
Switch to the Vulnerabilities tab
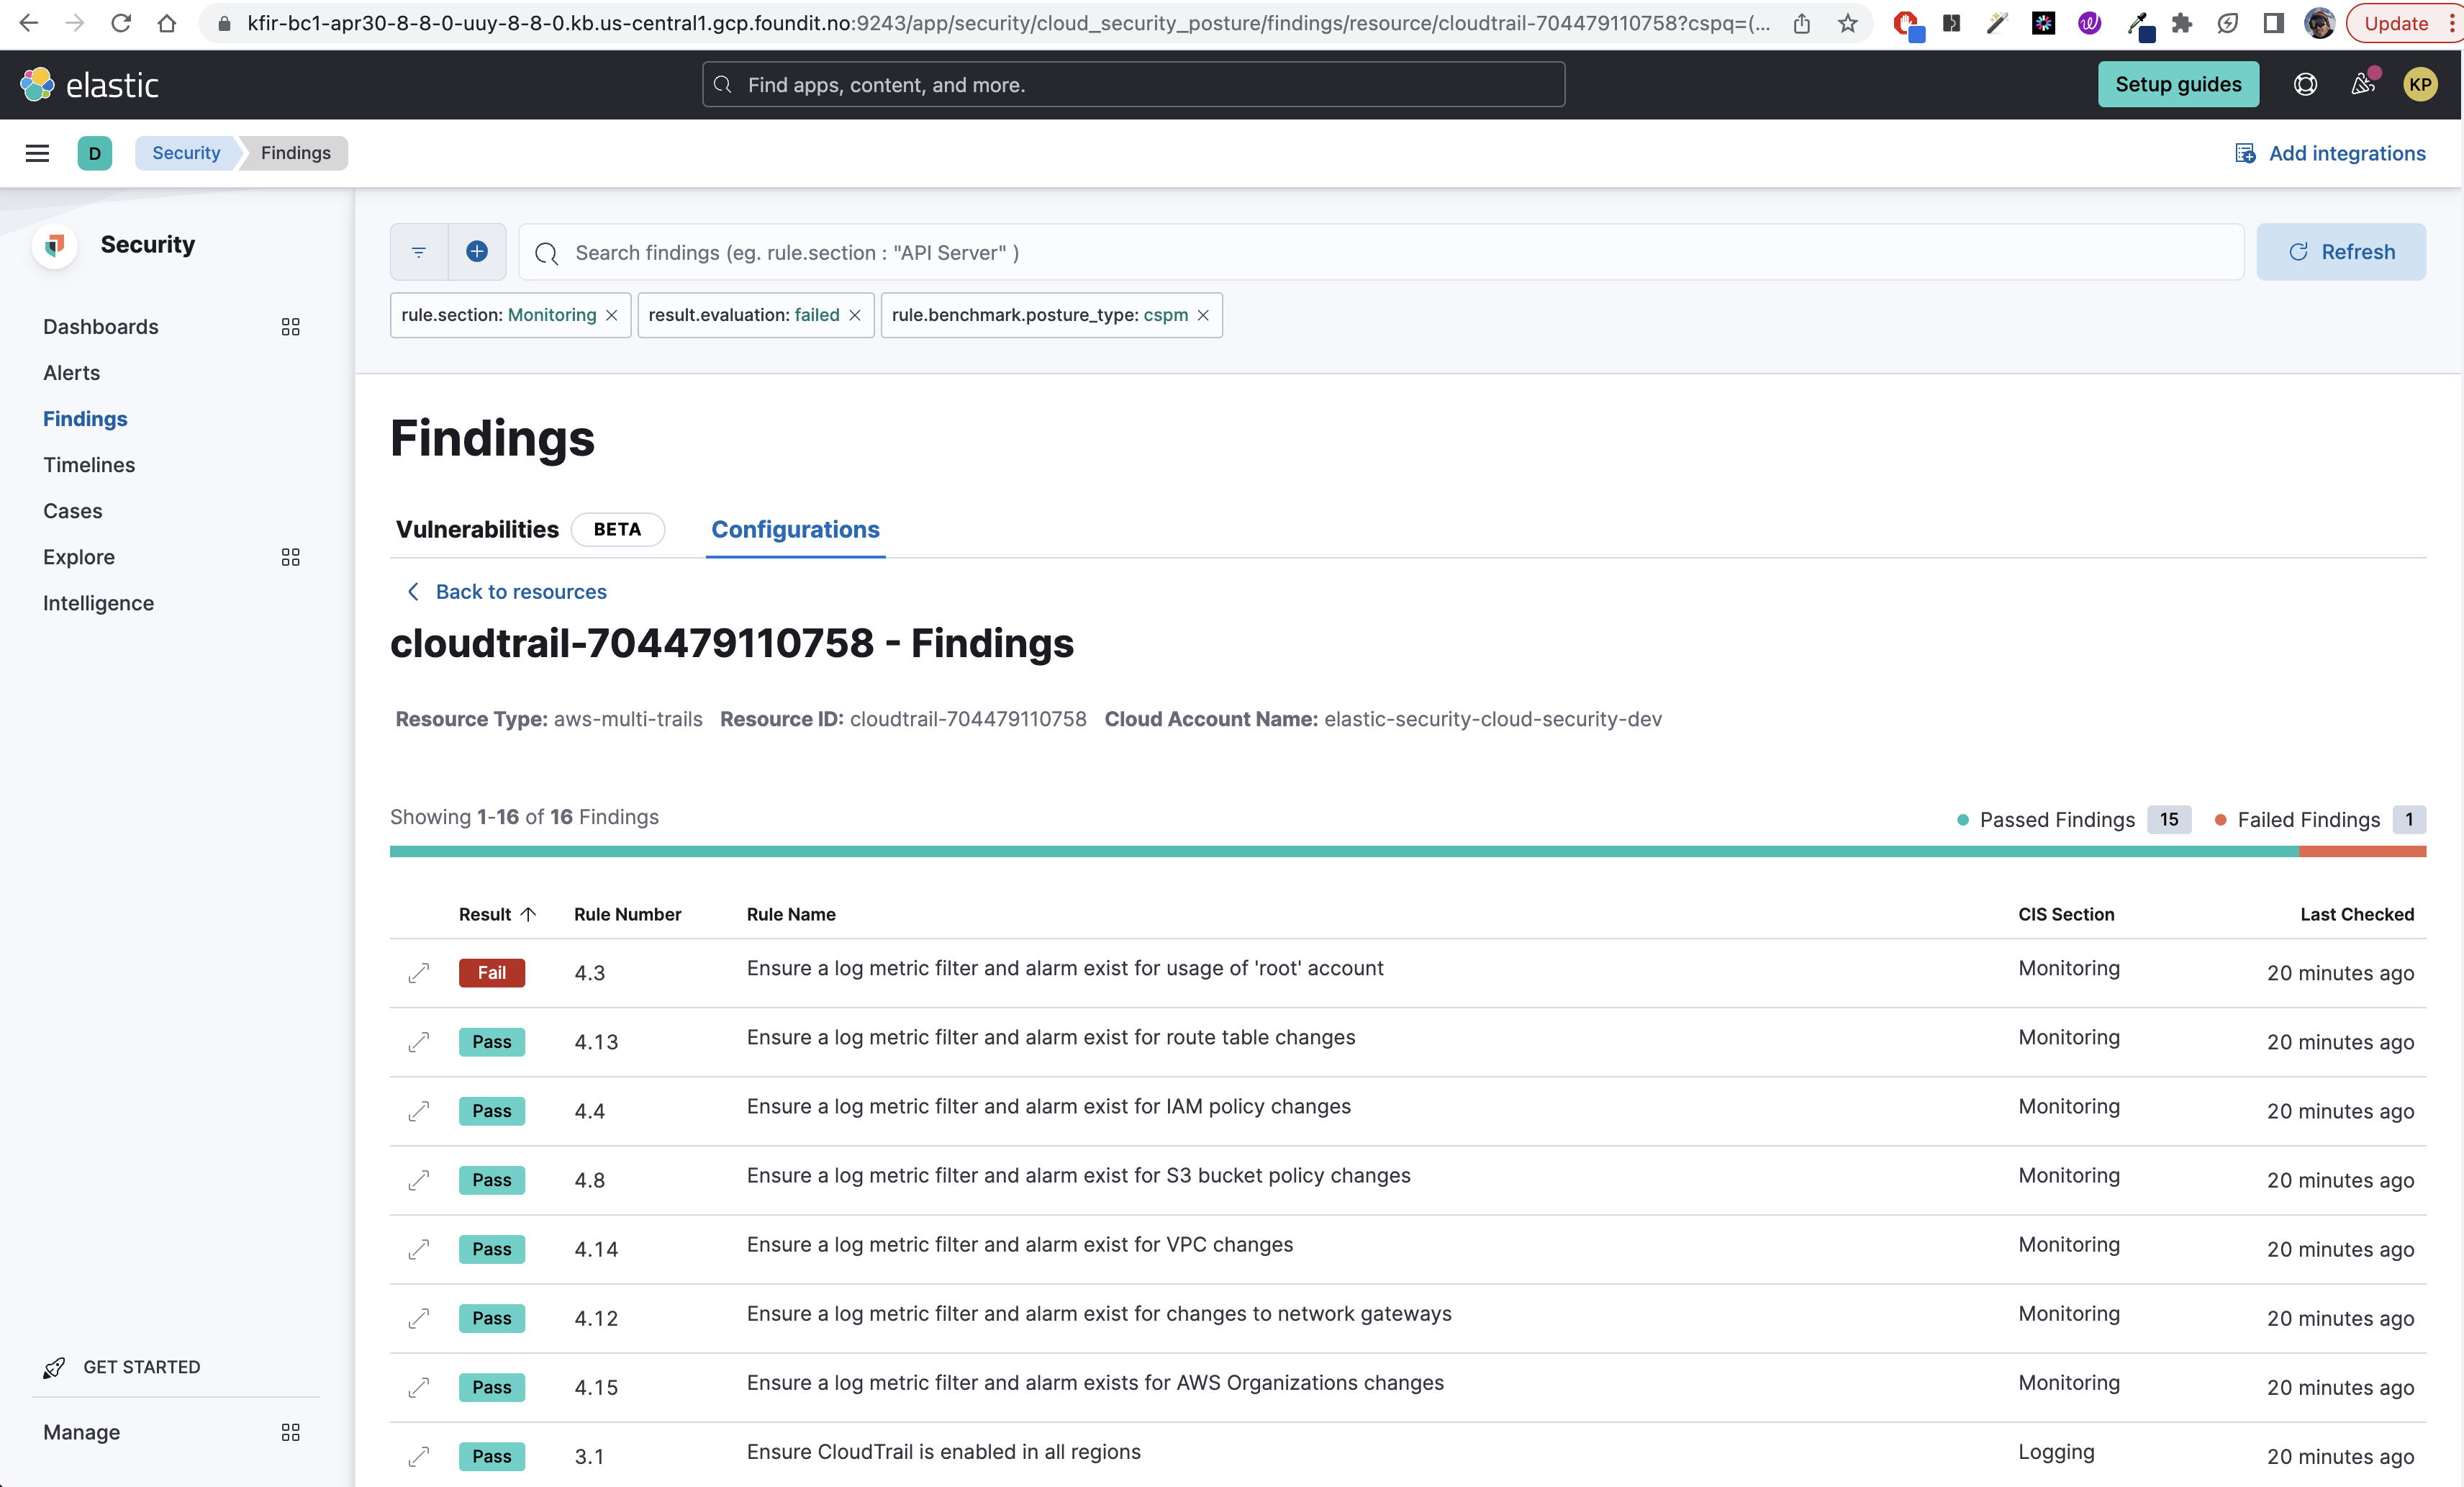477,529
